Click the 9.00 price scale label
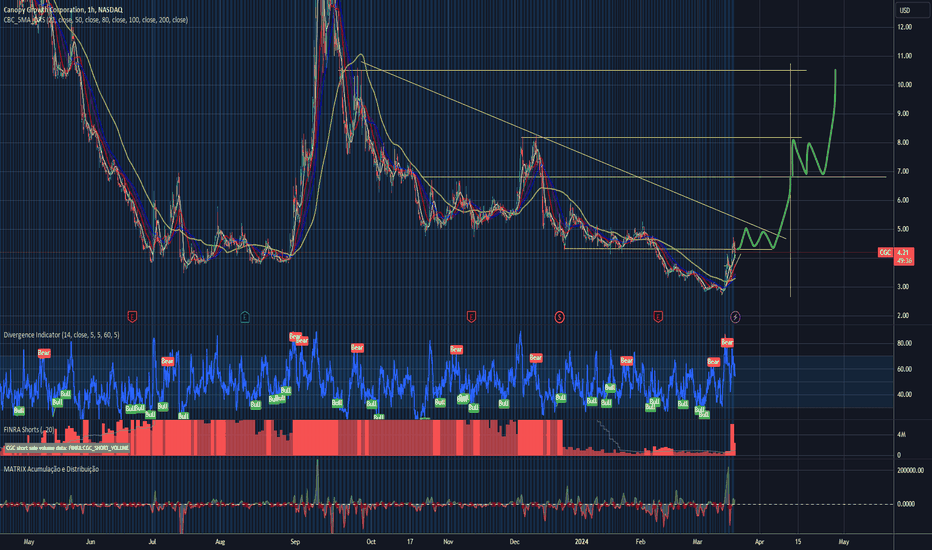The height and width of the screenshot is (550, 932). (x=903, y=114)
